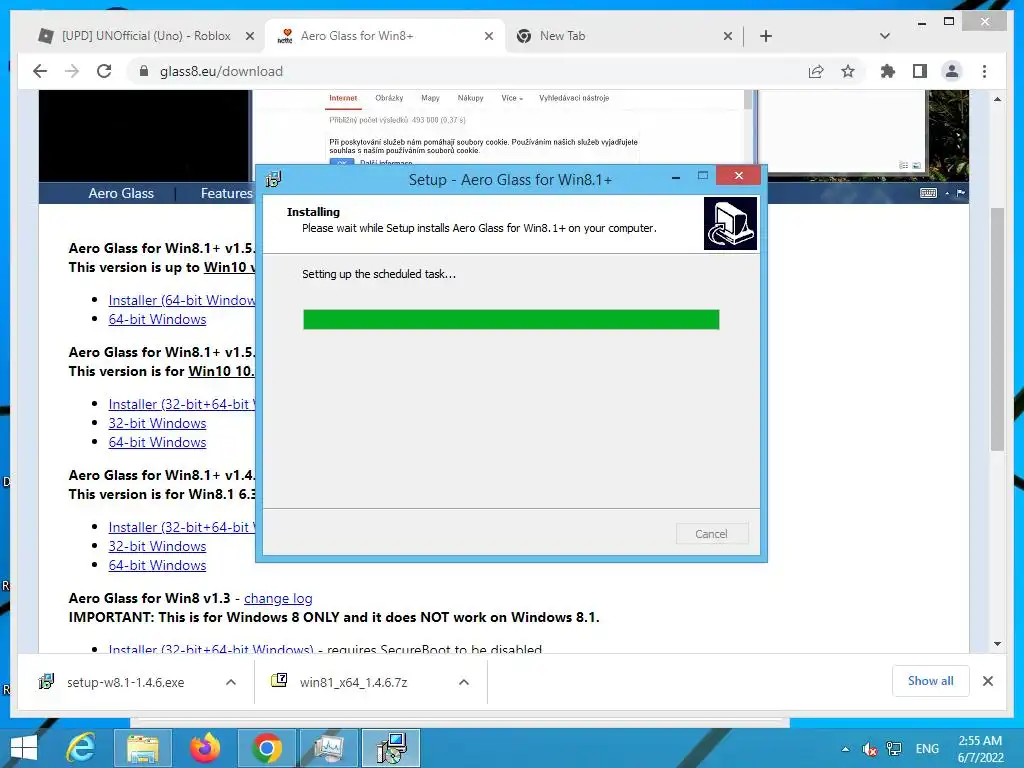Screen dimensions: 1024x768
Task: Open the 64-bit Windows link under Win8.1 v1.4
Action: click(x=157, y=565)
